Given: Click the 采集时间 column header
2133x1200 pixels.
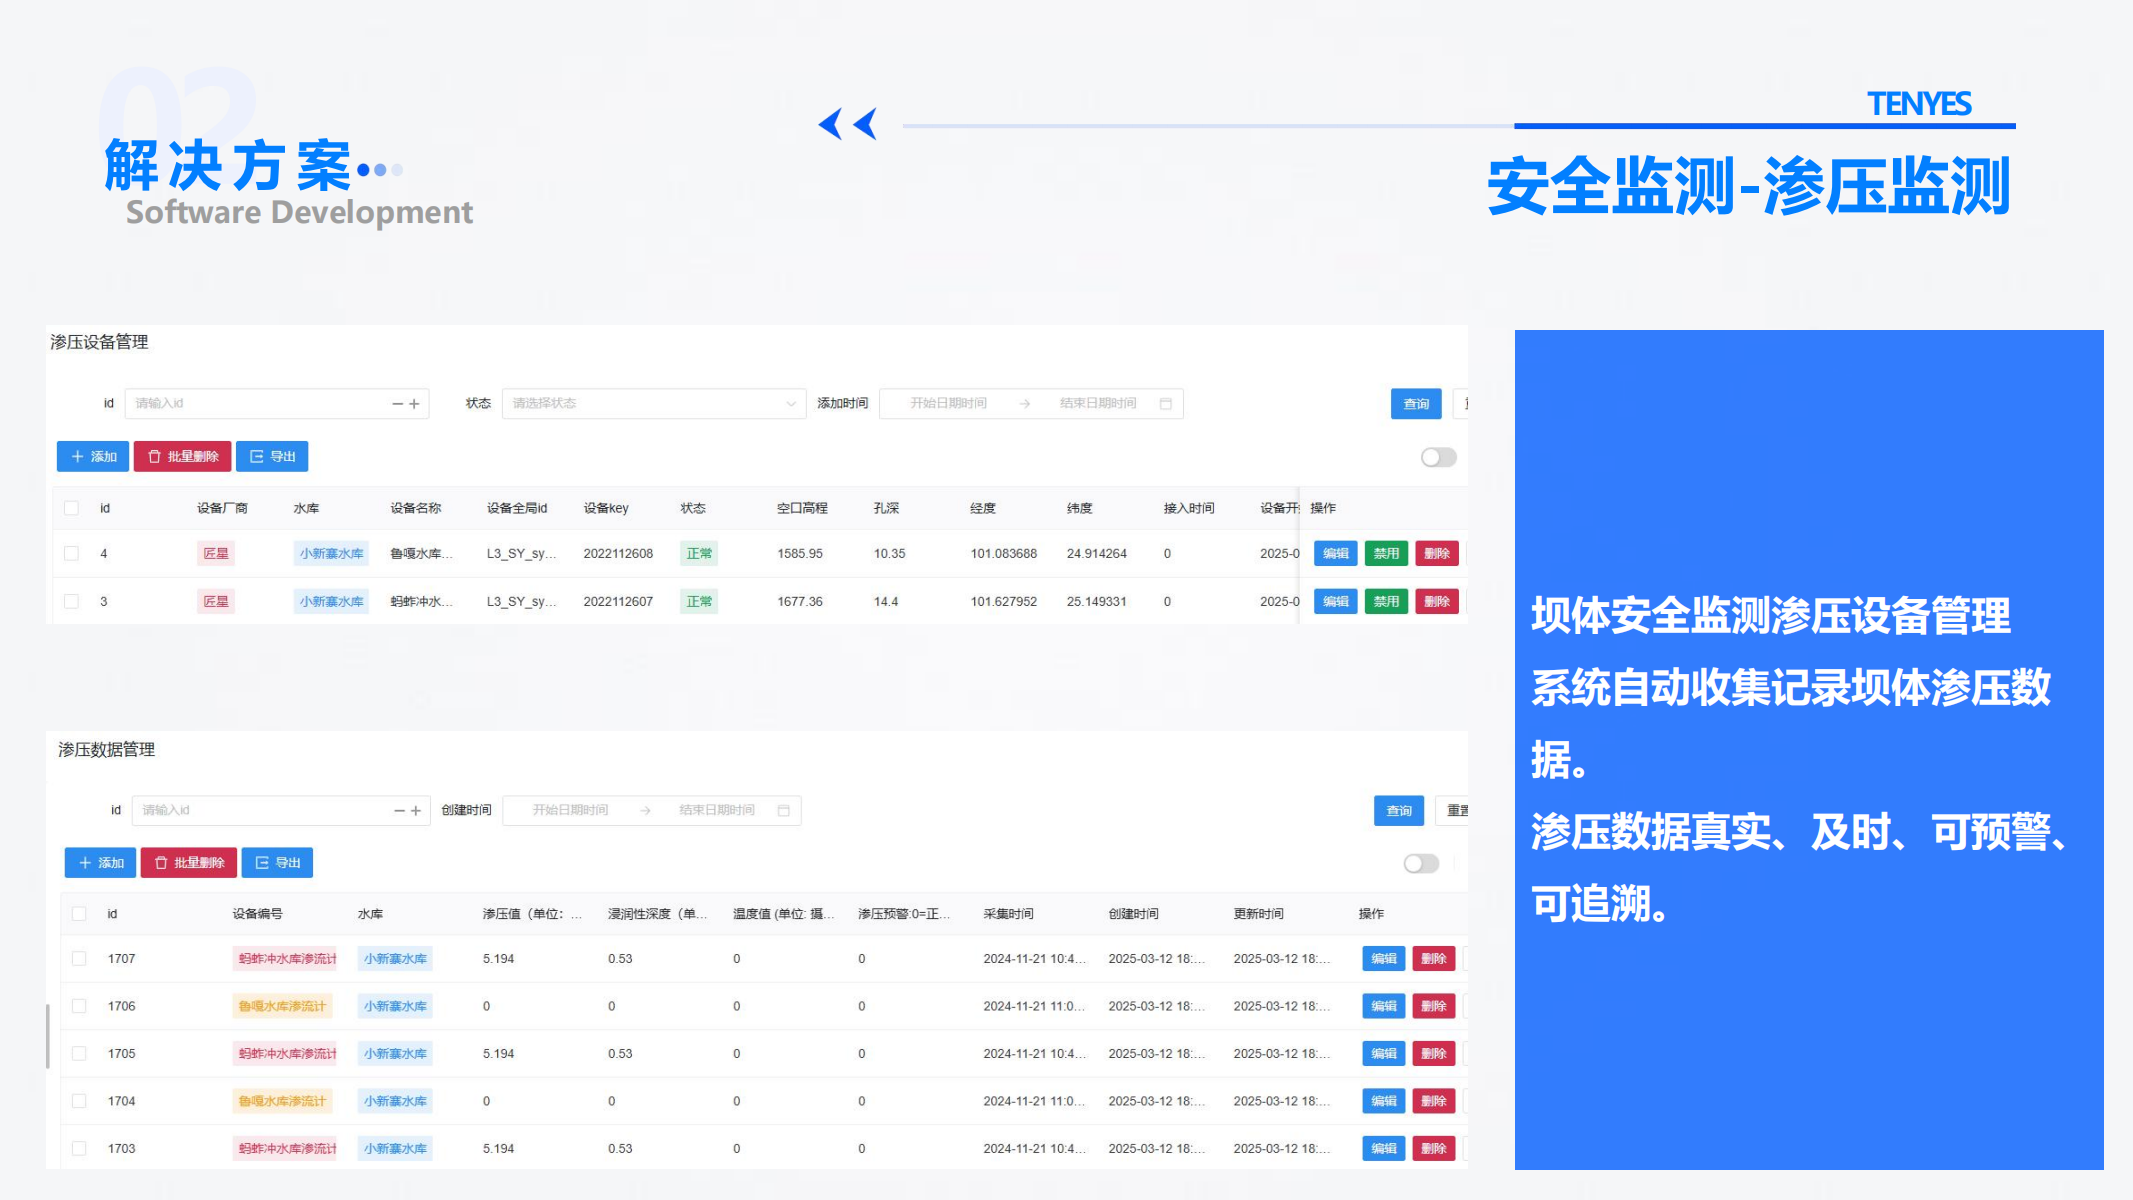Looking at the screenshot, I should pos(1008,914).
